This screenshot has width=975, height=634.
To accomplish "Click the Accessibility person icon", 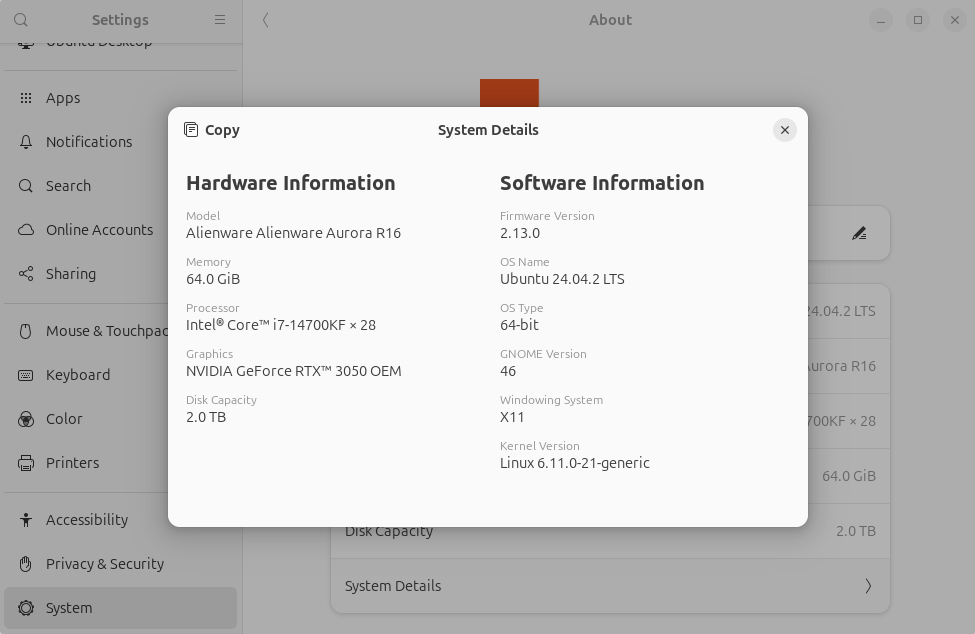I will (25, 520).
